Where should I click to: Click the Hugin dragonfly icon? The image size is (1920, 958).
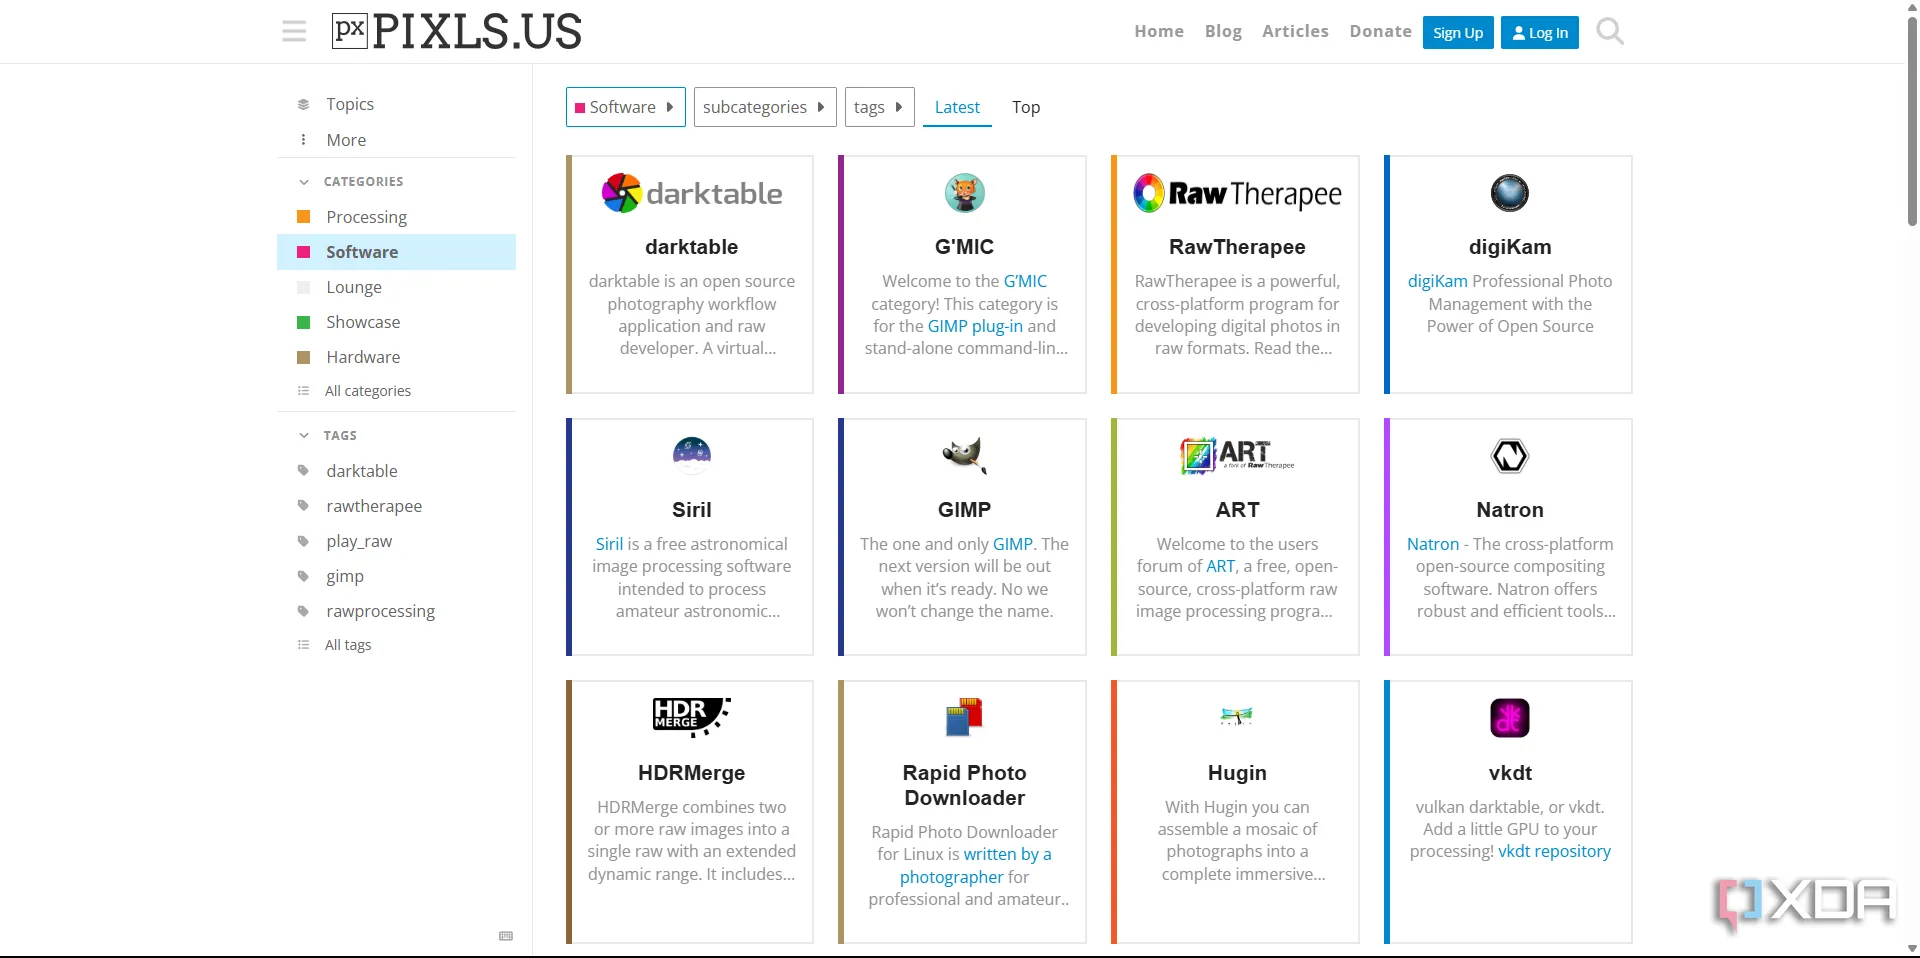click(x=1237, y=716)
